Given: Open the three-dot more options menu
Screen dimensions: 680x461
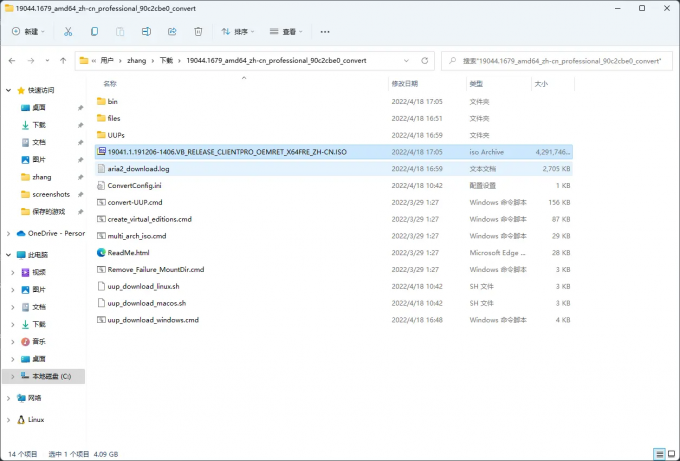Looking at the screenshot, I should [325, 32].
